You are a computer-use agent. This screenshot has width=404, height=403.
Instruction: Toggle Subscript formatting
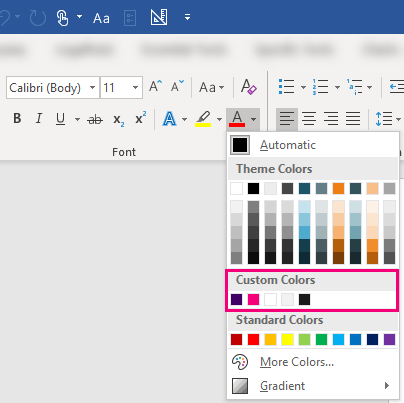pyautogui.click(x=118, y=120)
